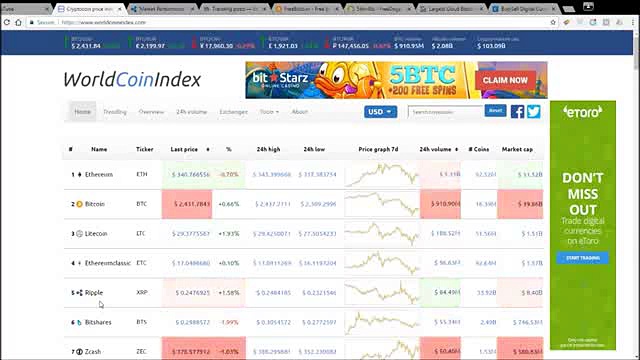Switch to the Buy/Sell Digital Currency tab

pos(522,9)
